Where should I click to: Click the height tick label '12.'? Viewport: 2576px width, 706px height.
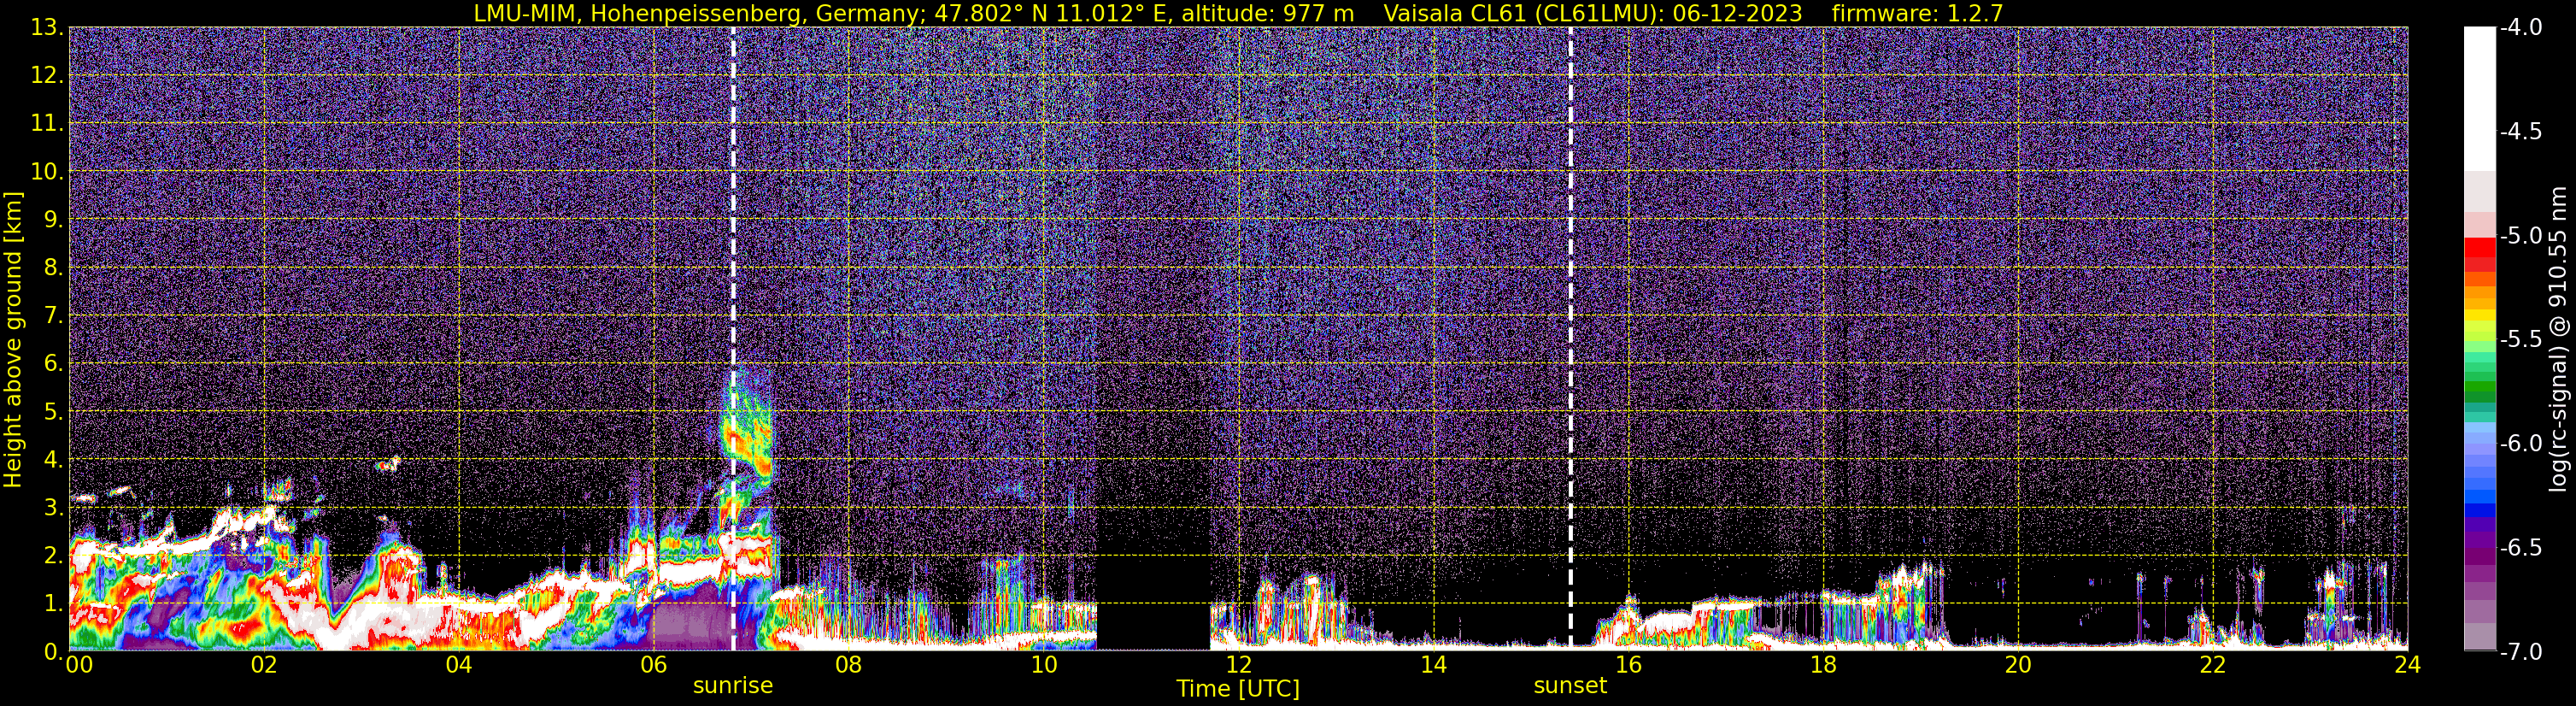click(47, 75)
